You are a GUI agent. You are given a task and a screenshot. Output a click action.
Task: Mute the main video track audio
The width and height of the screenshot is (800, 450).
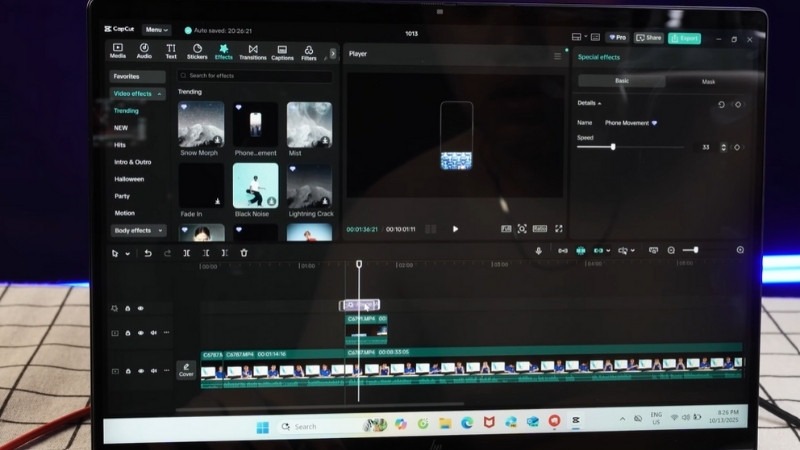[153, 371]
